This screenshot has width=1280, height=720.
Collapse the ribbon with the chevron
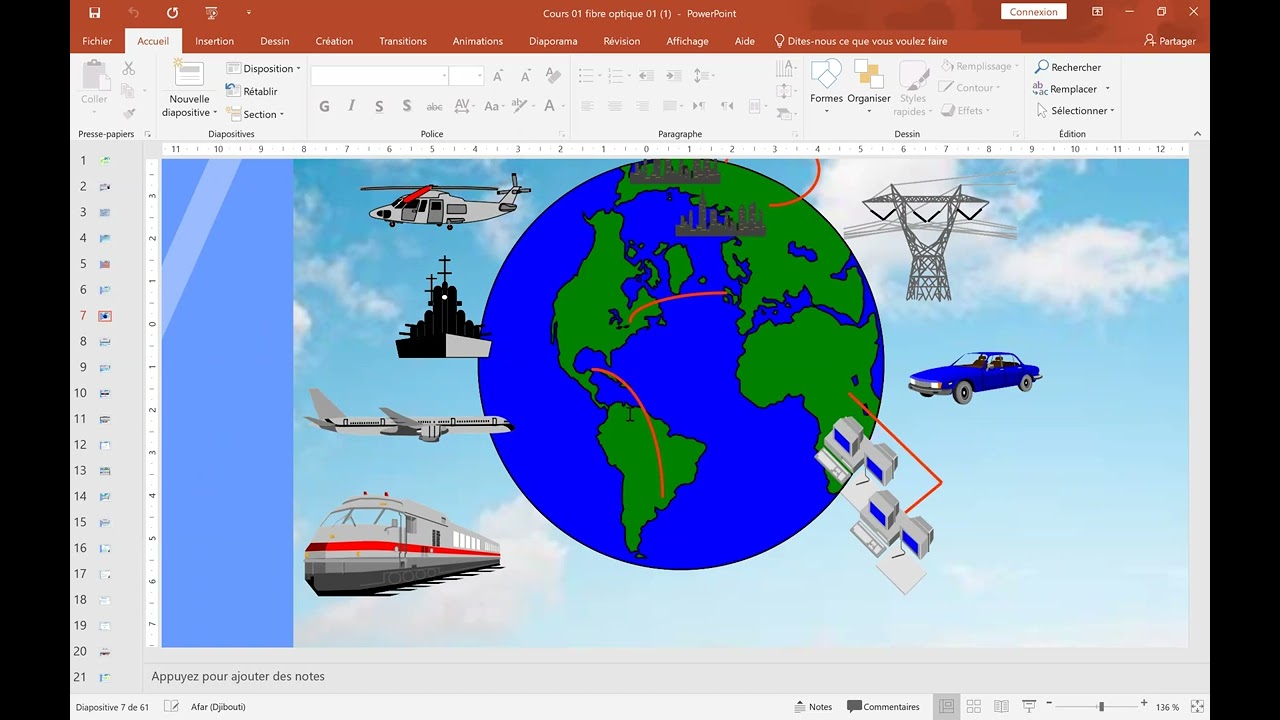(x=1197, y=134)
